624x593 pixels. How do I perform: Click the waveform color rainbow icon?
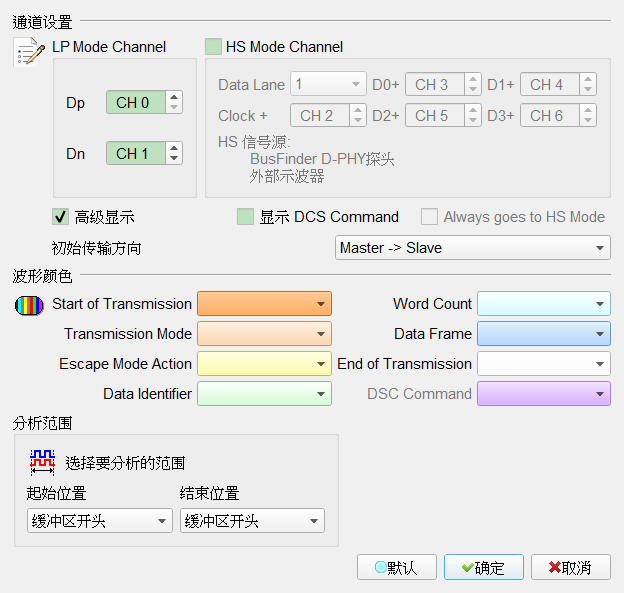29,305
